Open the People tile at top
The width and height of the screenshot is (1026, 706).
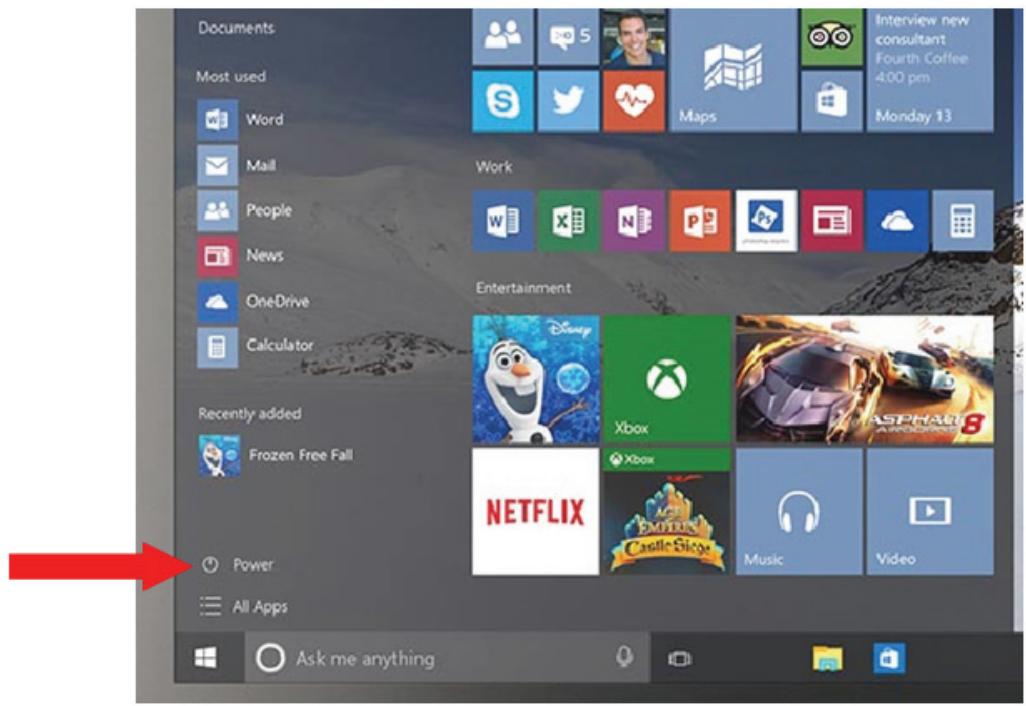(x=503, y=37)
